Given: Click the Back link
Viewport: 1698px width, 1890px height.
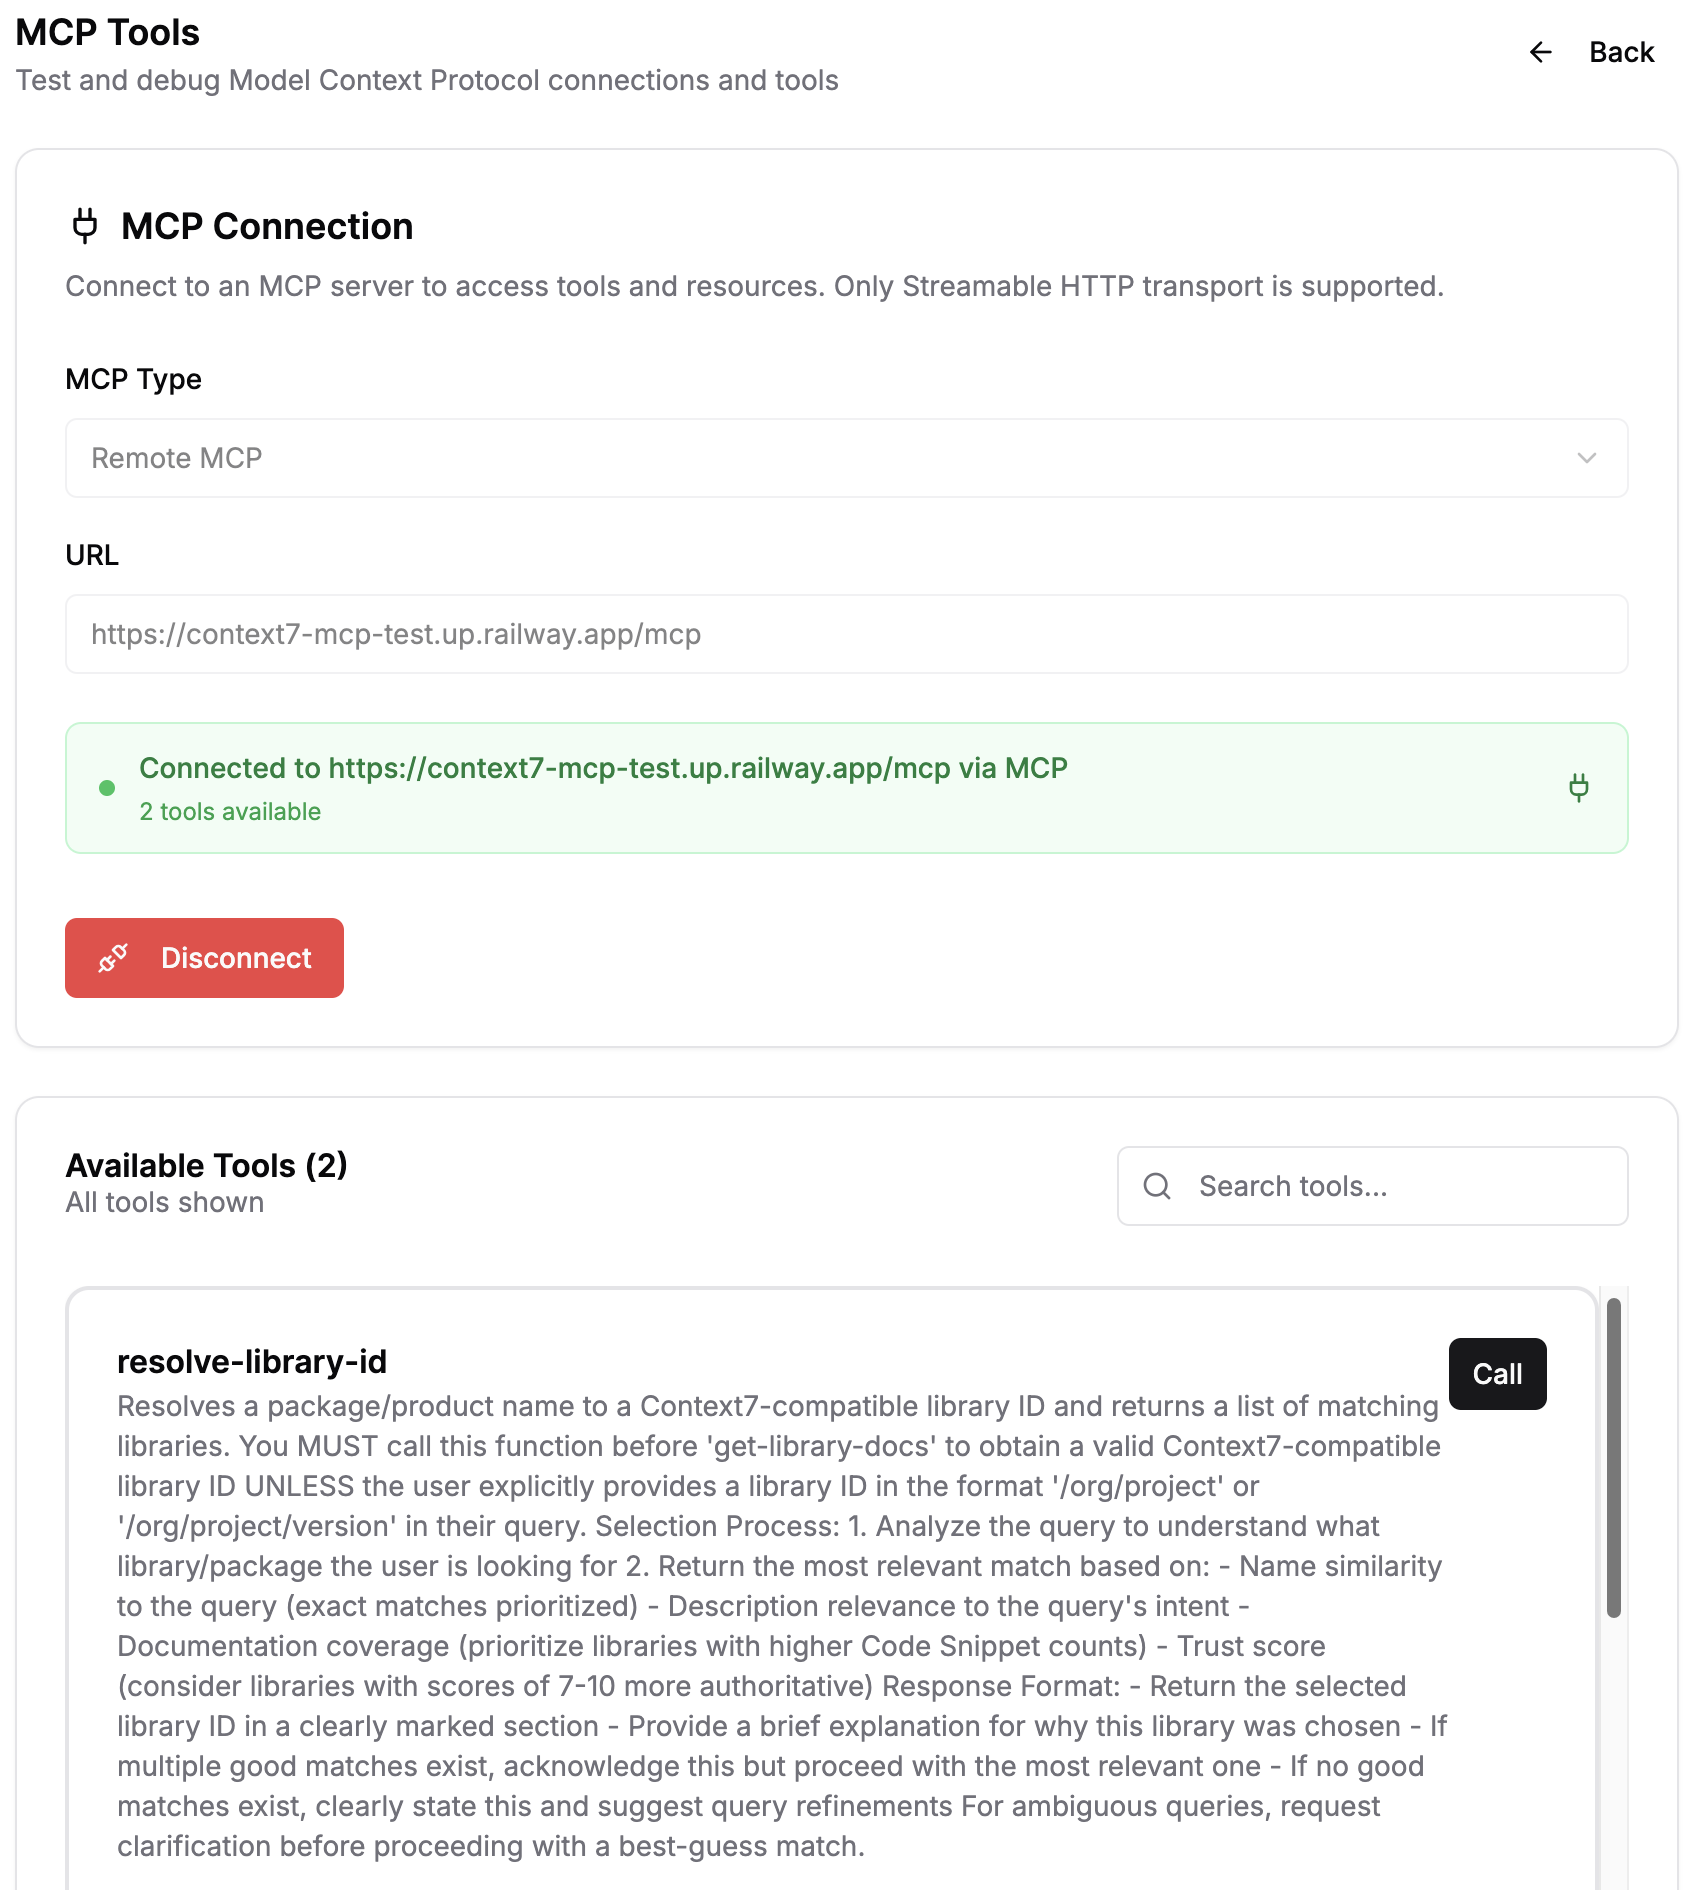Looking at the screenshot, I should click(x=1620, y=52).
